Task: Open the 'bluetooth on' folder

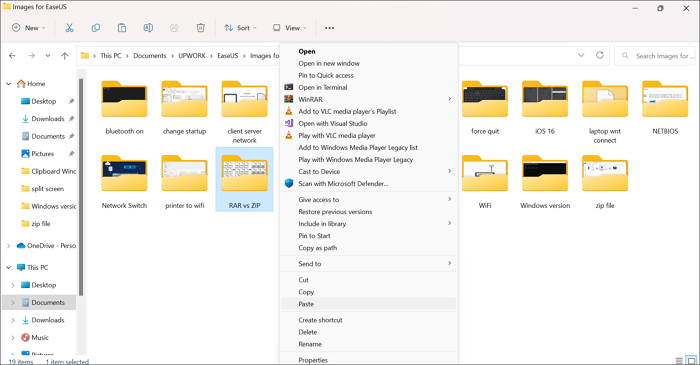Action: point(124,108)
